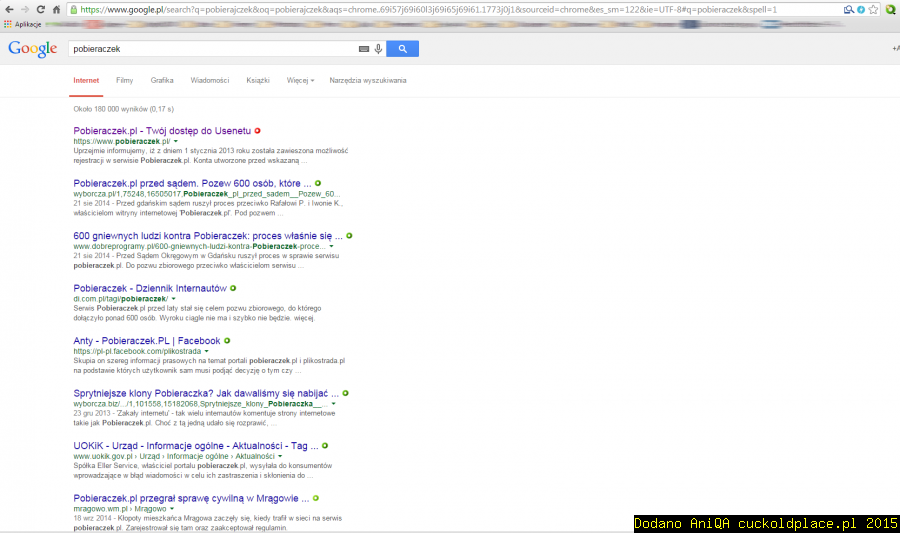This screenshot has height=533, width=900.
Task: Go to browser home page icon
Action: (55, 9)
